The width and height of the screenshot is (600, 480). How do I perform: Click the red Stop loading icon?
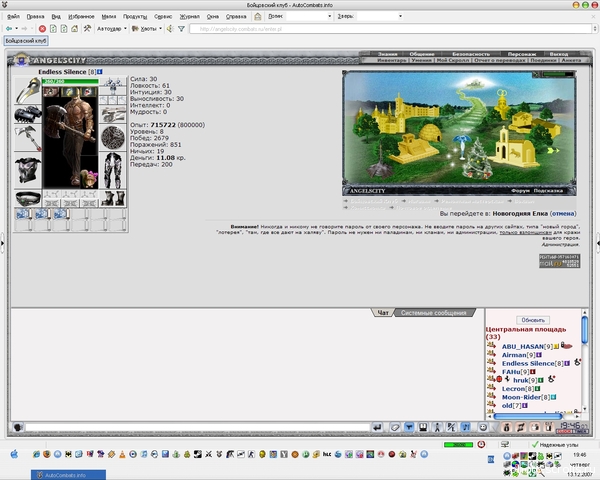click(x=42, y=29)
